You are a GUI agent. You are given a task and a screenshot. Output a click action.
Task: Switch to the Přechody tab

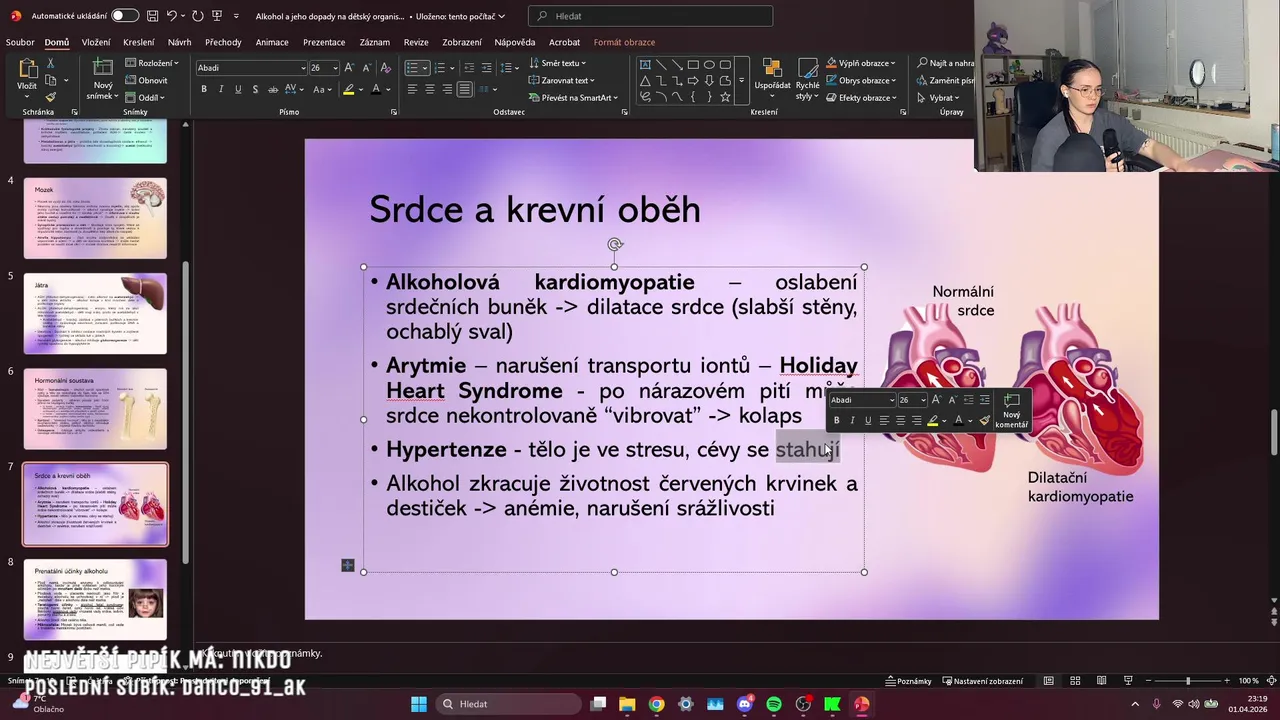pyautogui.click(x=223, y=42)
